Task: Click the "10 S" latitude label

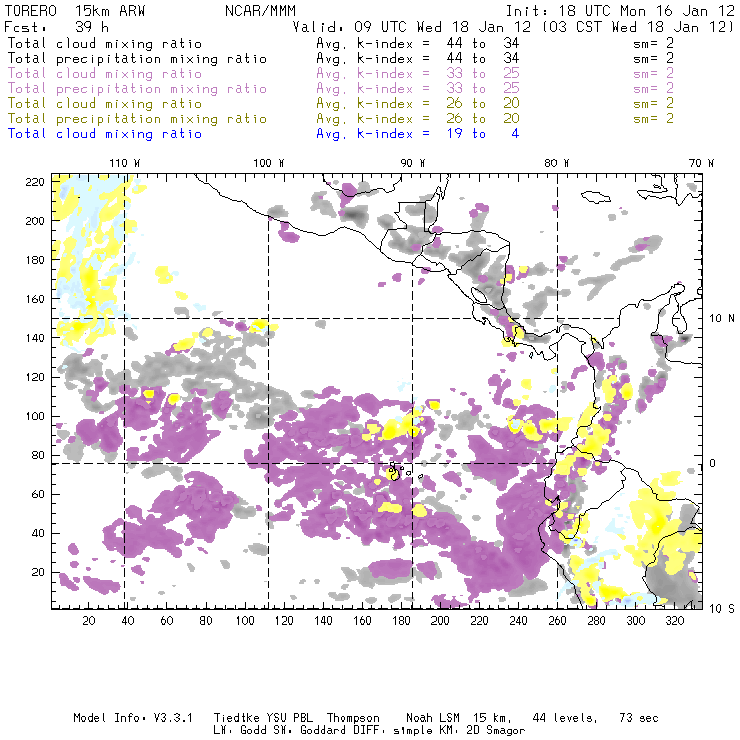Action: pos(722,609)
